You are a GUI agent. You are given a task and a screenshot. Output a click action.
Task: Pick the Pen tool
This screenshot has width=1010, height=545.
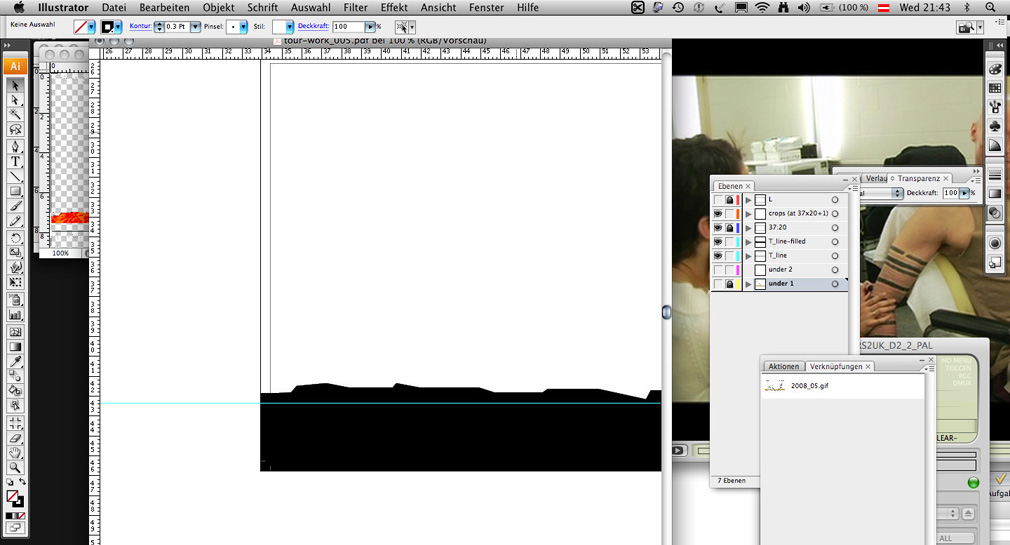[15, 146]
